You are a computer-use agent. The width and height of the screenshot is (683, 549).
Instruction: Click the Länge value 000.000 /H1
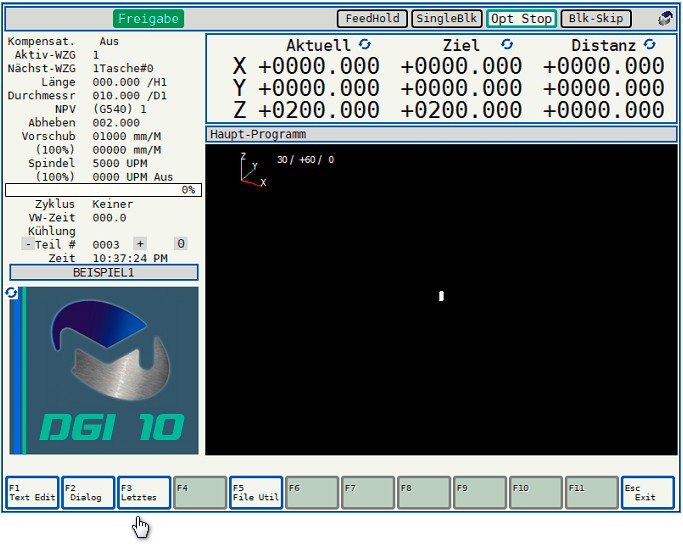129,82
